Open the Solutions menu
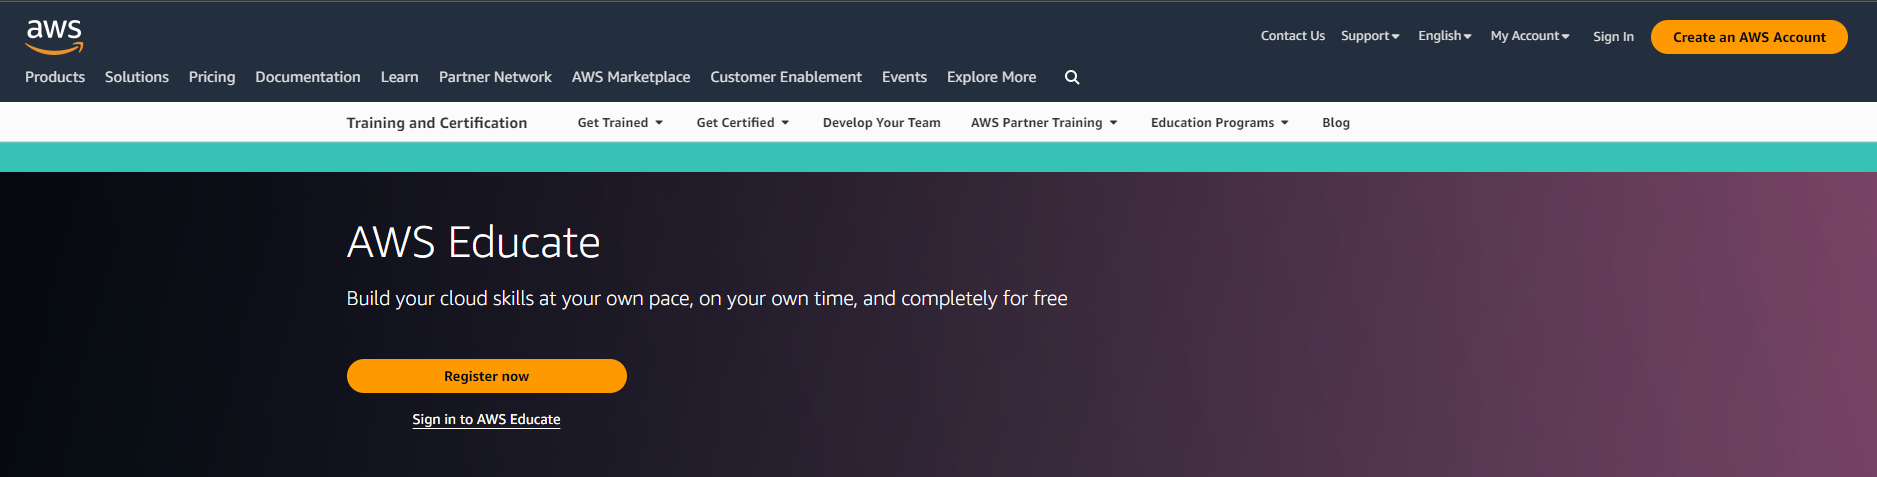 [137, 77]
